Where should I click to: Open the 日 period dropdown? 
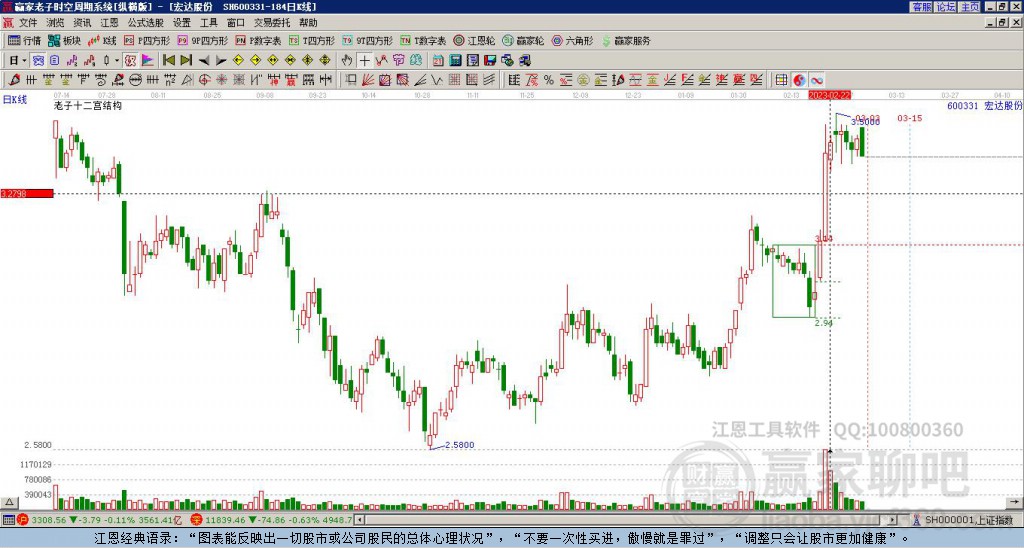(x=18, y=61)
